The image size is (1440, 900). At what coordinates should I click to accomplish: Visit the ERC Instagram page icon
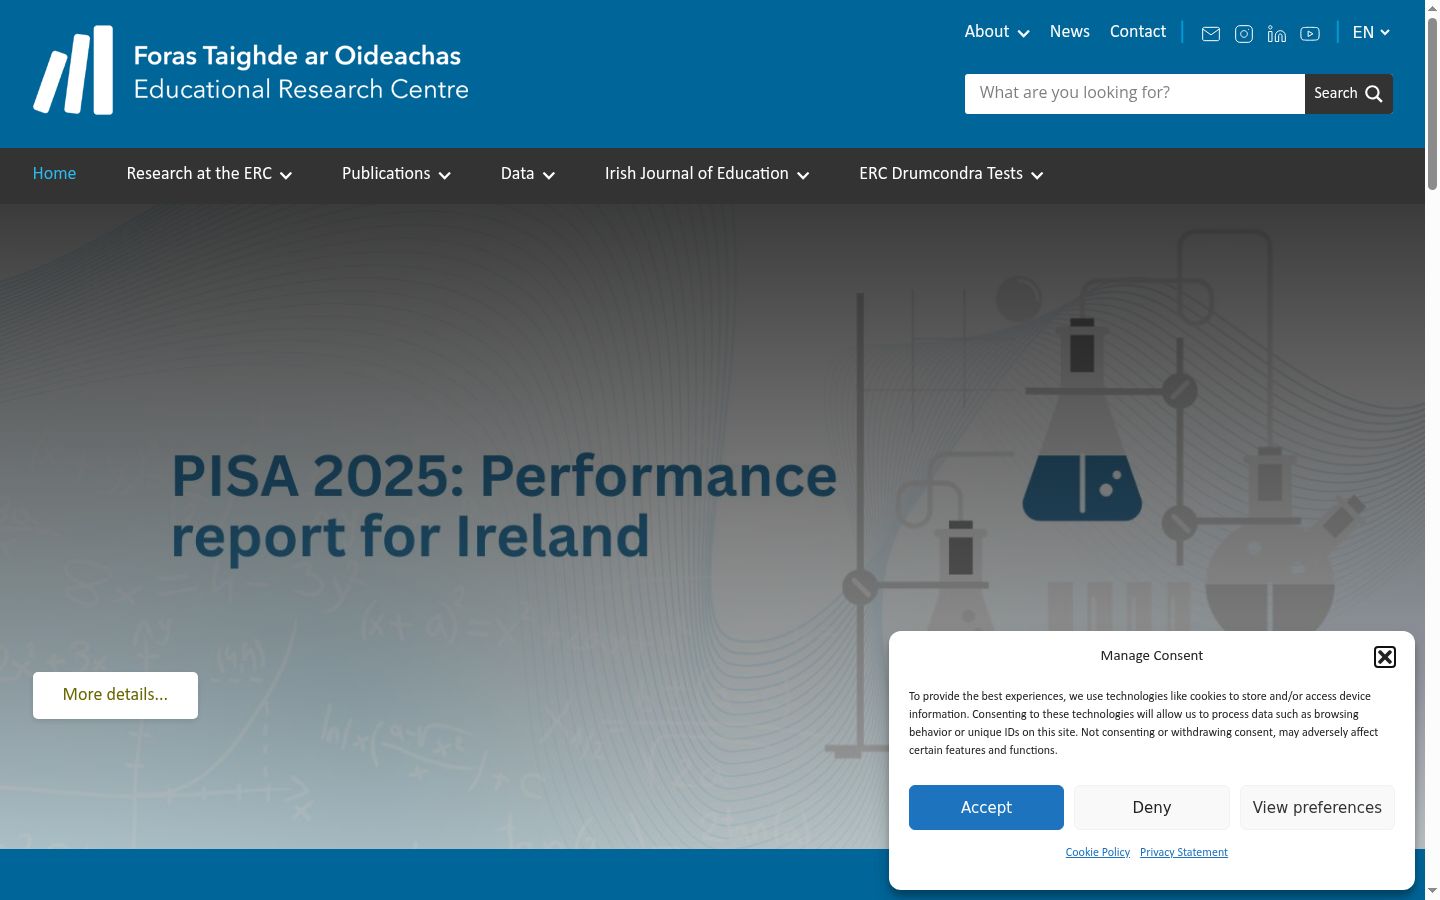1244,34
